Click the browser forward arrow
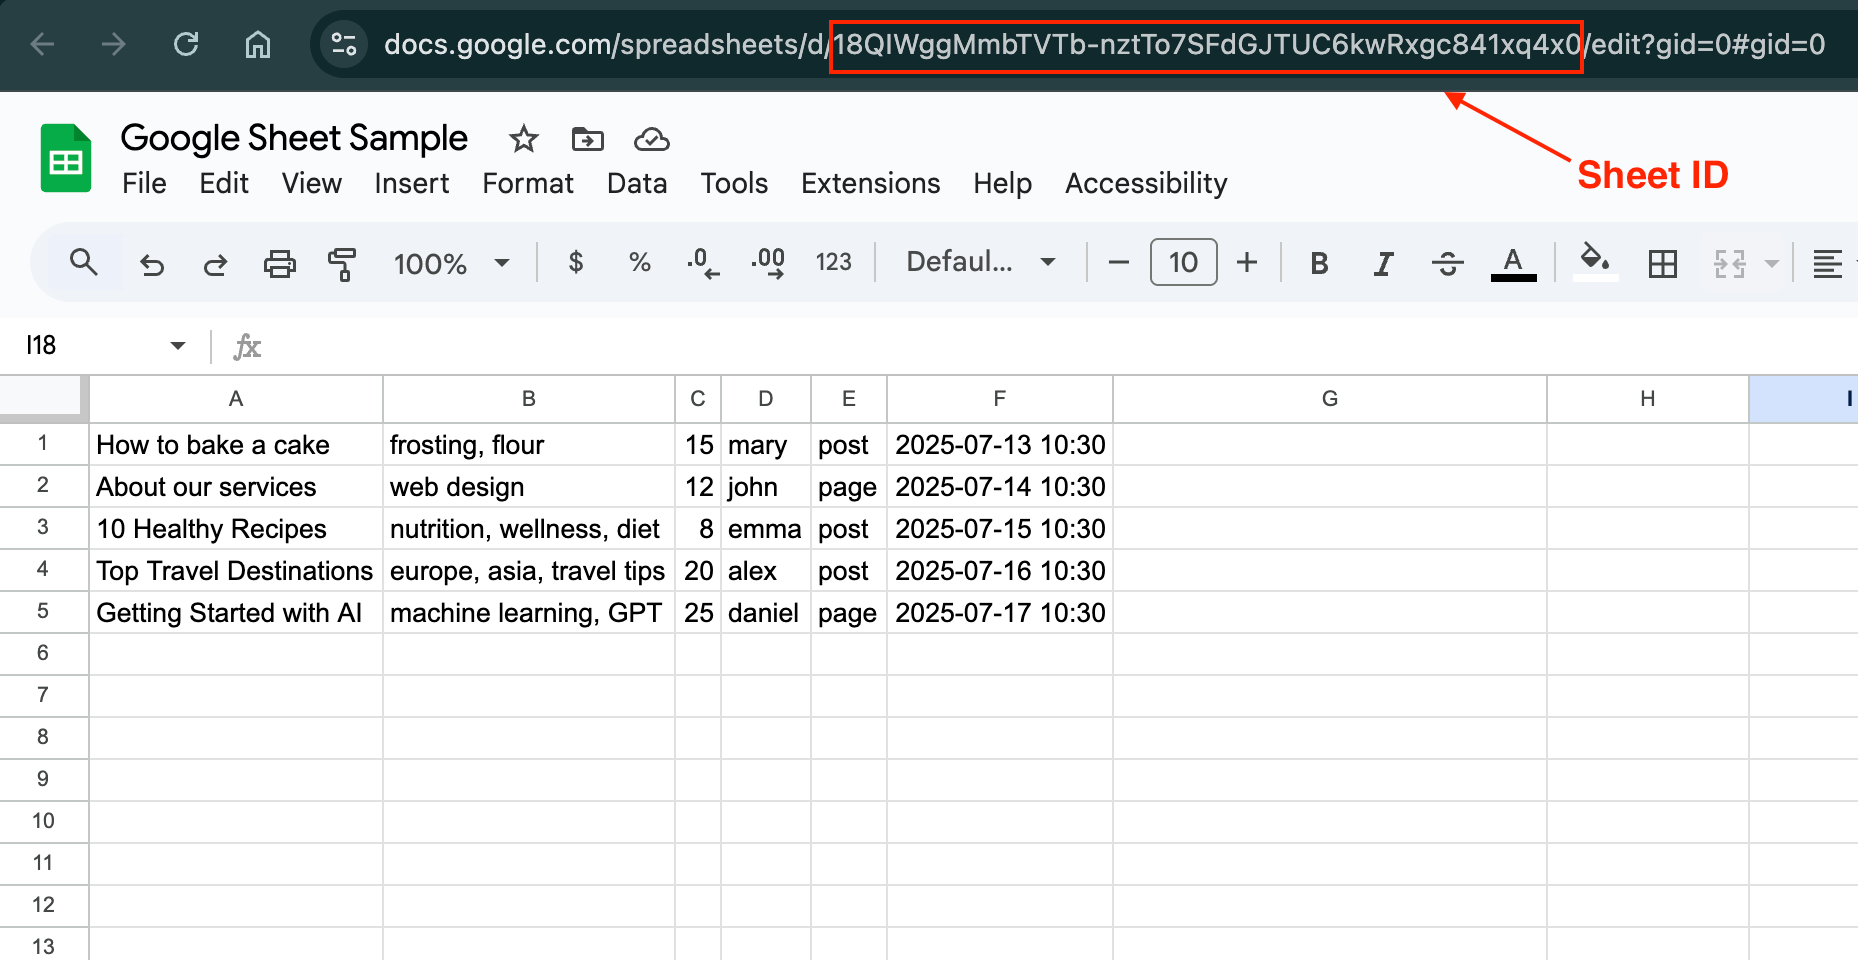Viewport: 1858px width, 960px height. [114, 44]
